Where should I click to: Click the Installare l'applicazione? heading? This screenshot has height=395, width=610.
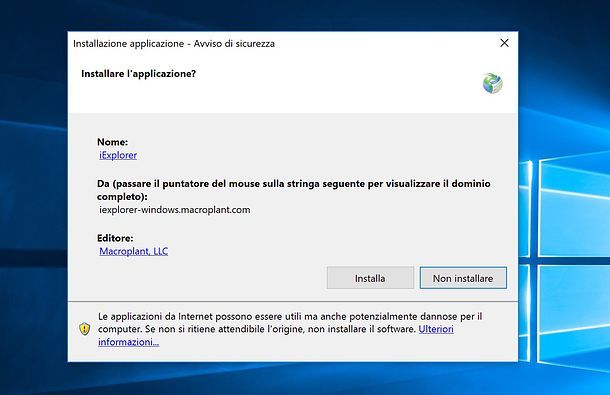(x=138, y=74)
